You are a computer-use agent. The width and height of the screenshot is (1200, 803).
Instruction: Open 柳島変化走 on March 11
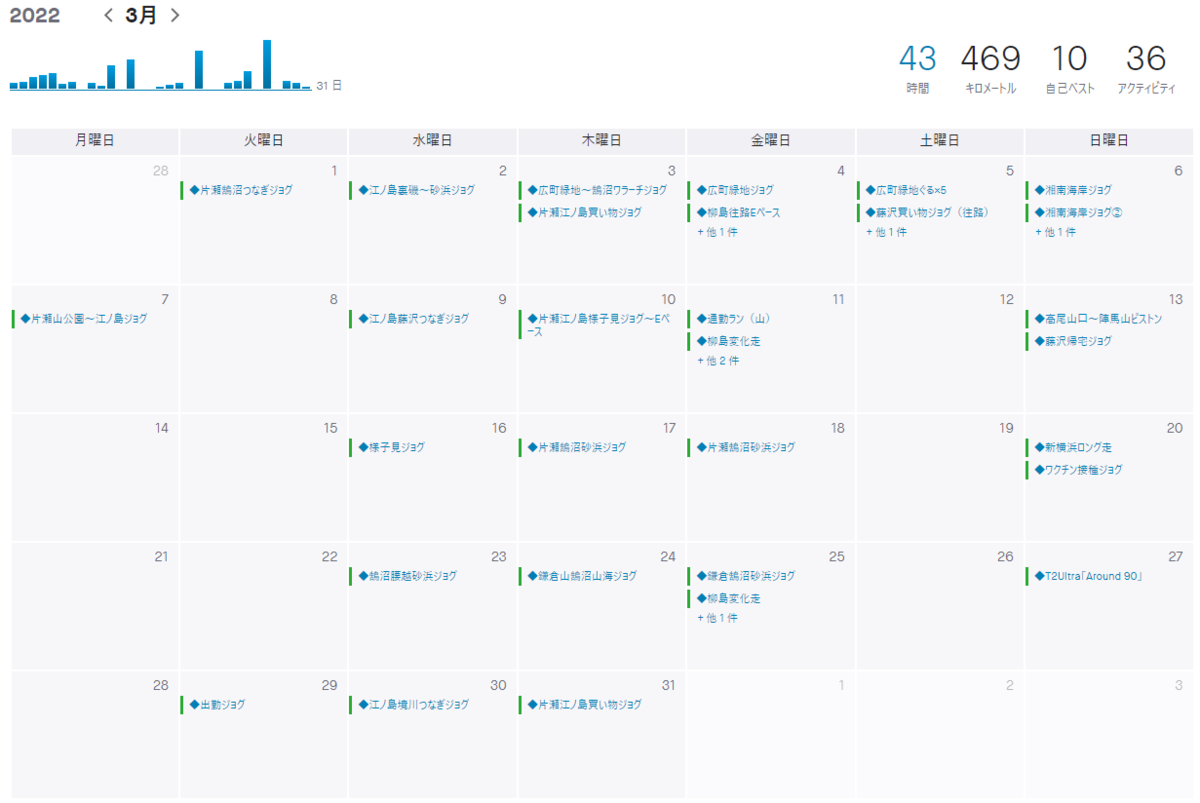pyautogui.click(x=728, y=342)
